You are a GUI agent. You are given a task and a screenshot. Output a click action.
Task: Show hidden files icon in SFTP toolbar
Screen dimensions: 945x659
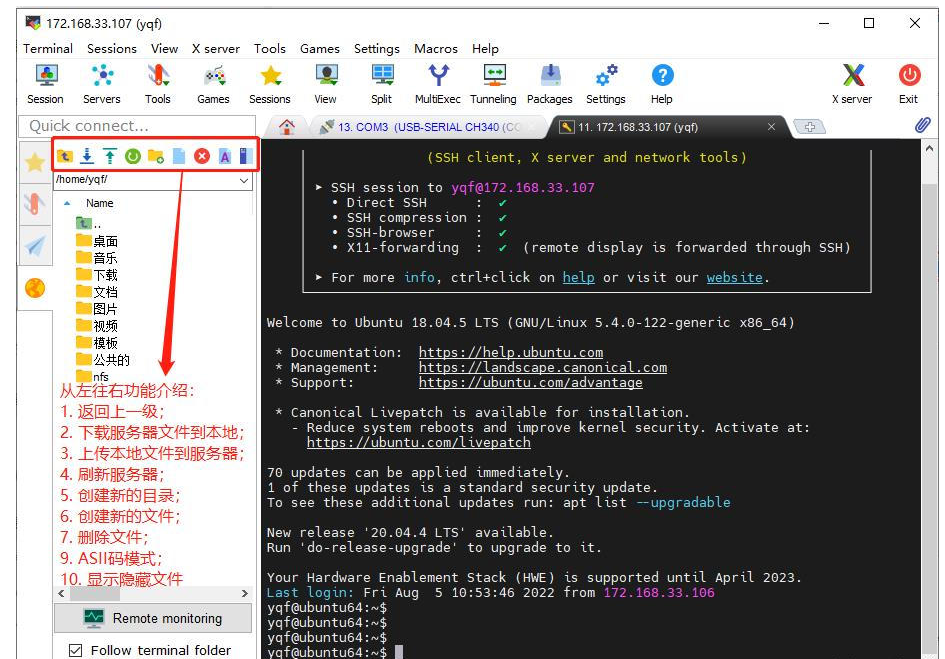[x=245, y=156]
